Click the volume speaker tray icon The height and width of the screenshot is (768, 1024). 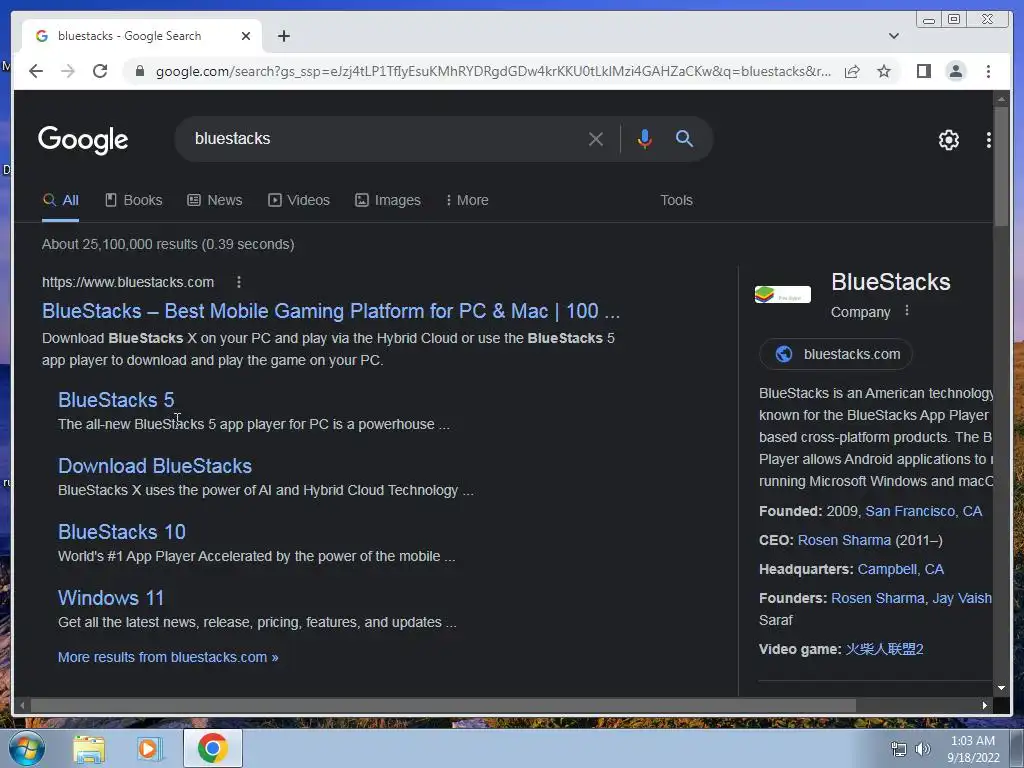922,749
